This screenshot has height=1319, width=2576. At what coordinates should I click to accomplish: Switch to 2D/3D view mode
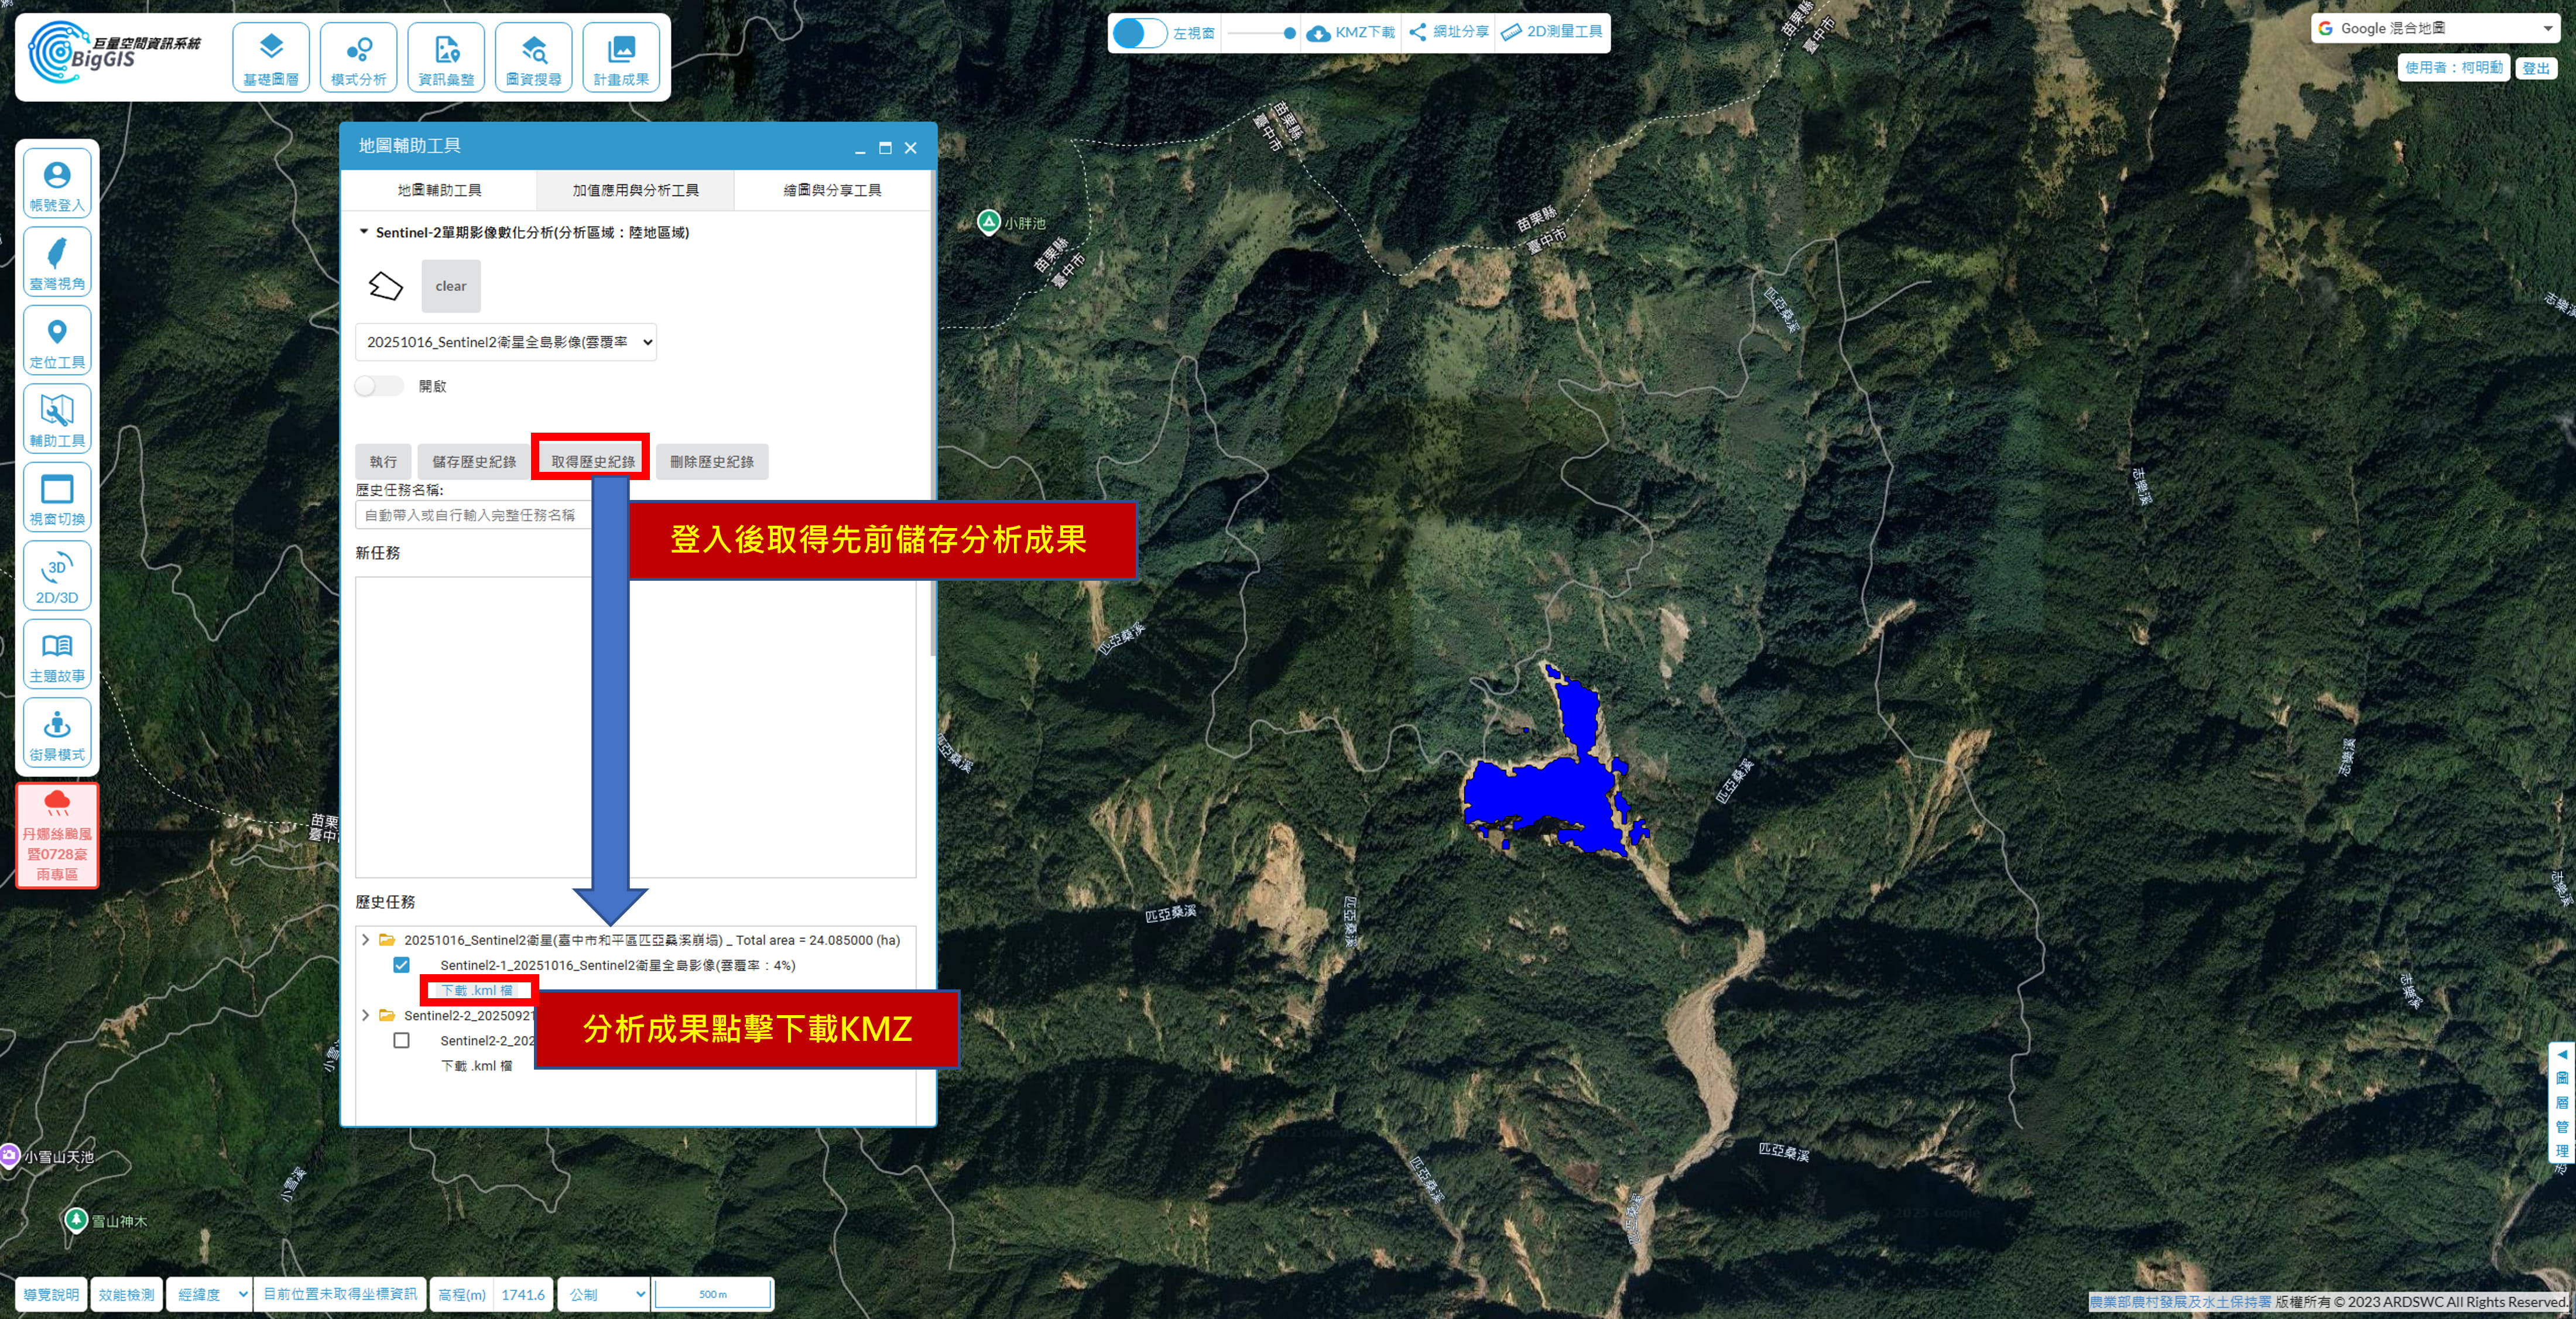[57, 576]
